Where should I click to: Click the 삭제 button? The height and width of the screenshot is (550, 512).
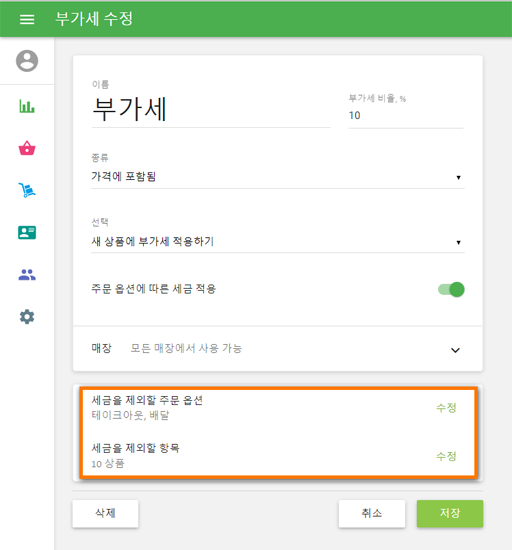tap(105, 513)
